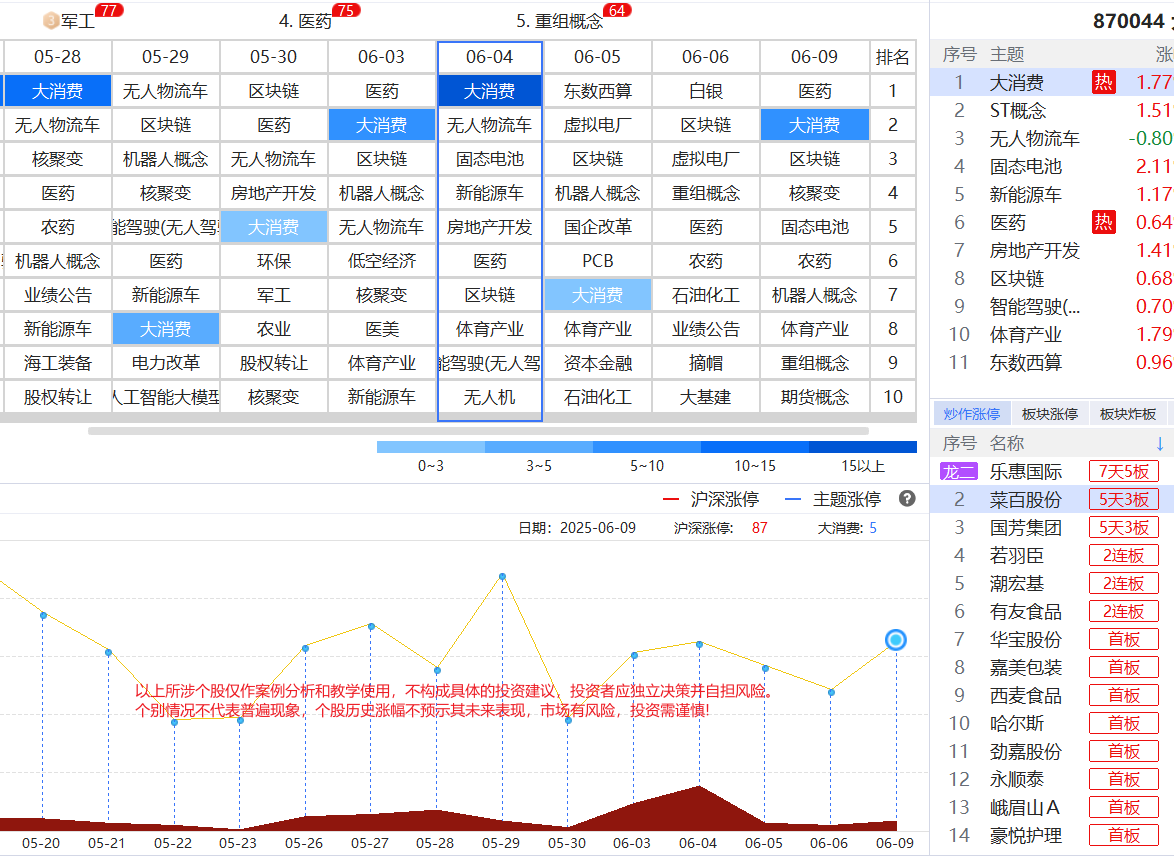This screenshot has height=857, width=1174.
Task: Click PCB cell in the 06-05 column
Action: [x=597, y=261]
